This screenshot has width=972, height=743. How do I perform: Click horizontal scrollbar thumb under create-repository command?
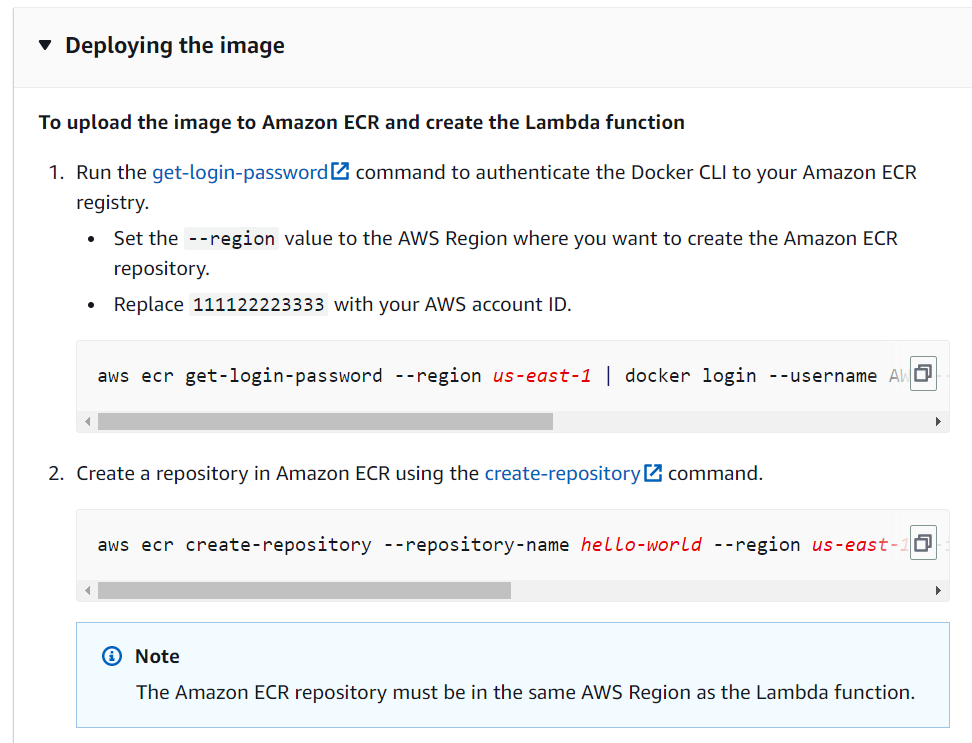pyautogui.click(x=304, y=591)
